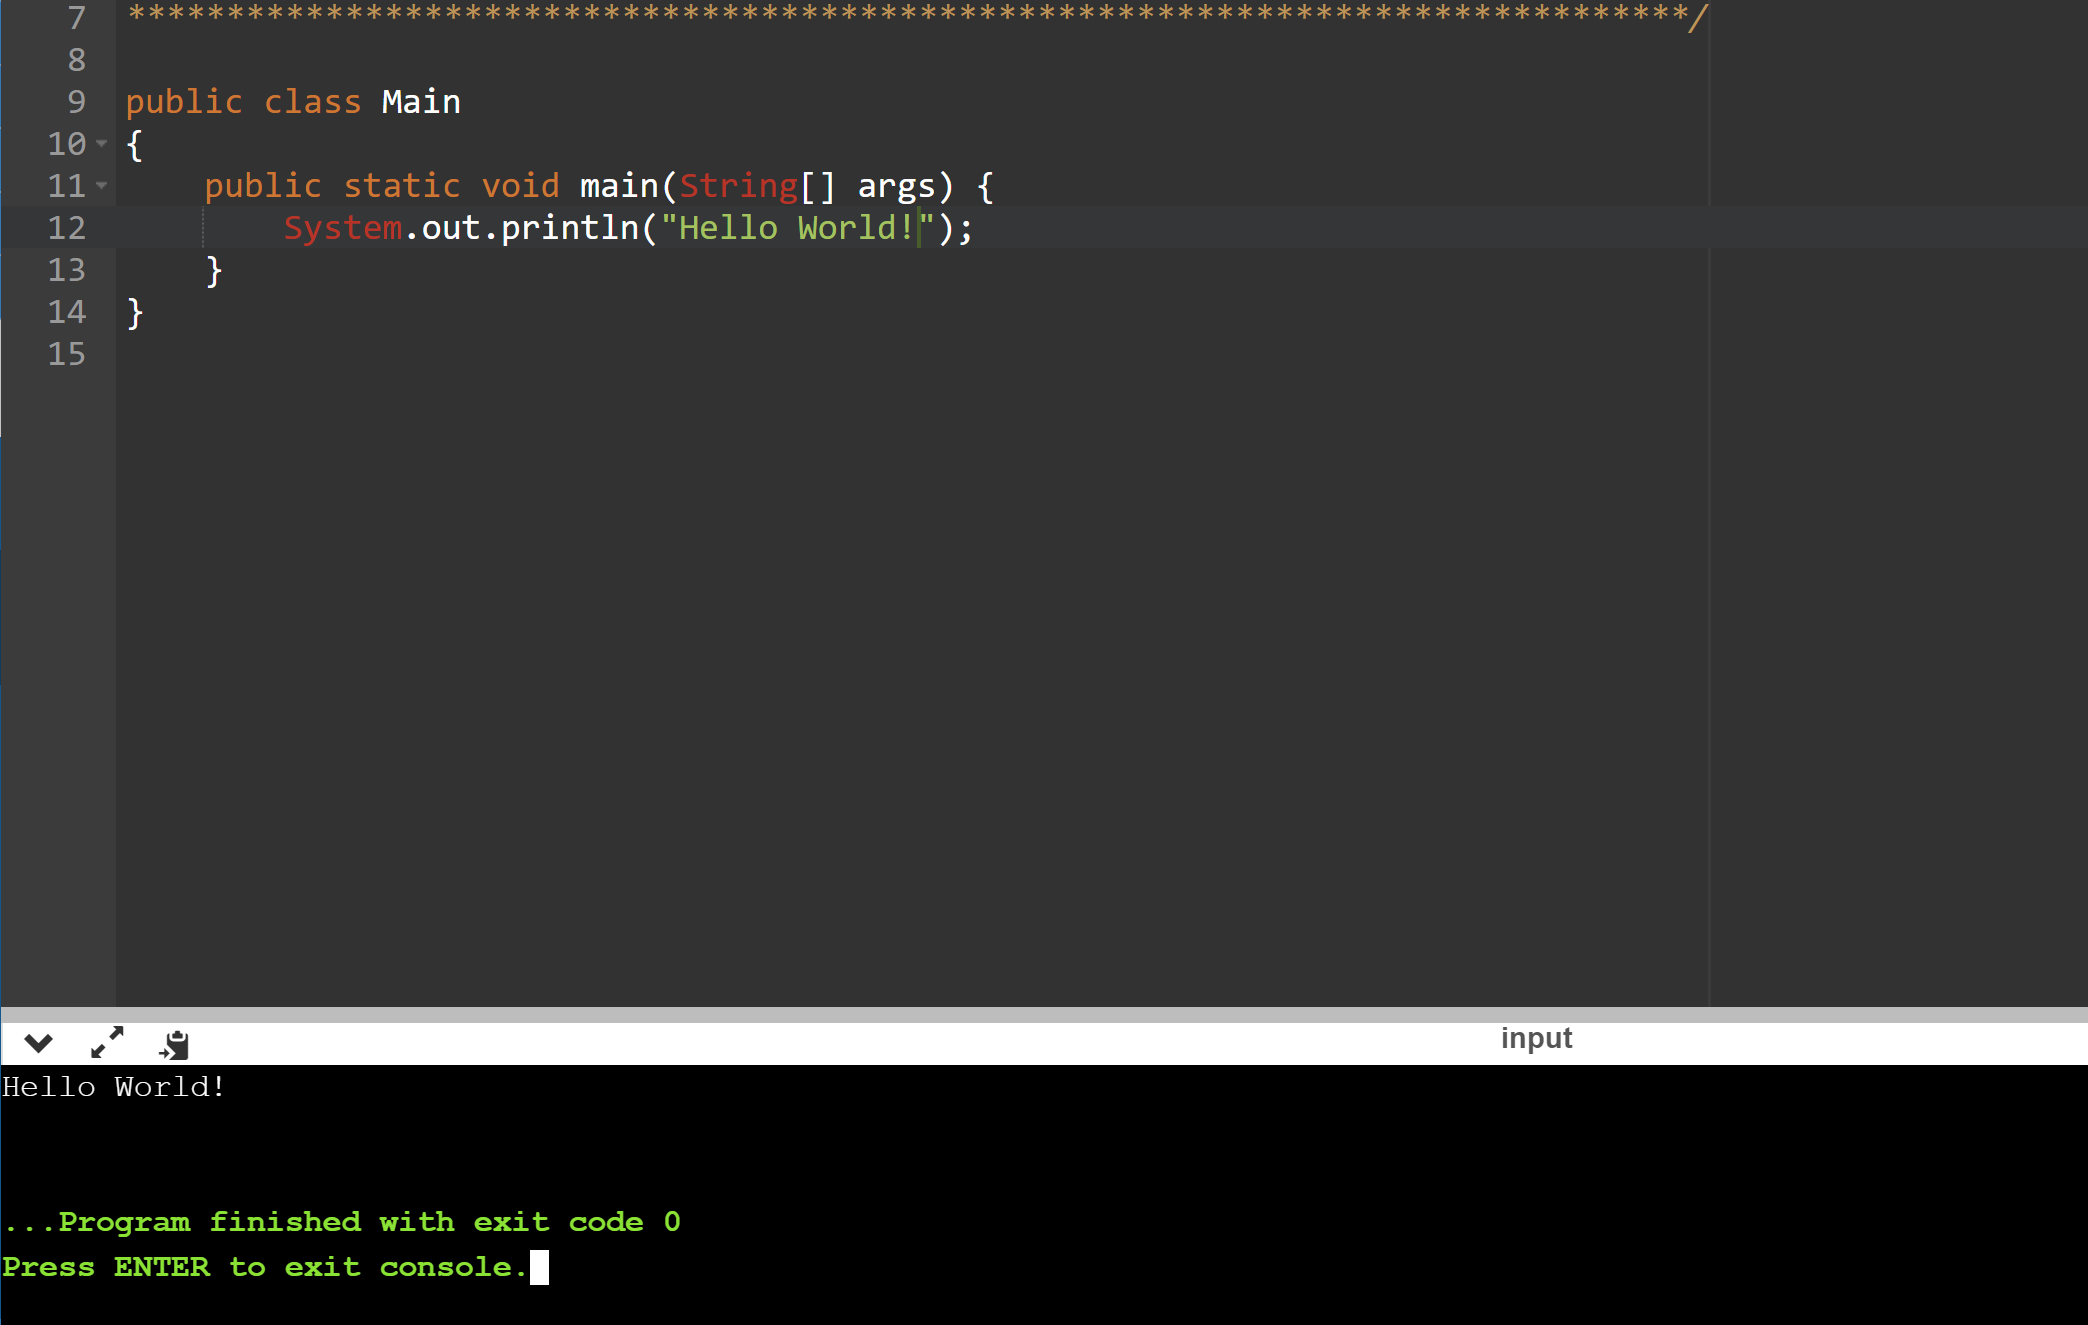
Task: Collapse the main method fold at line 11
Action: coord(103,185)
